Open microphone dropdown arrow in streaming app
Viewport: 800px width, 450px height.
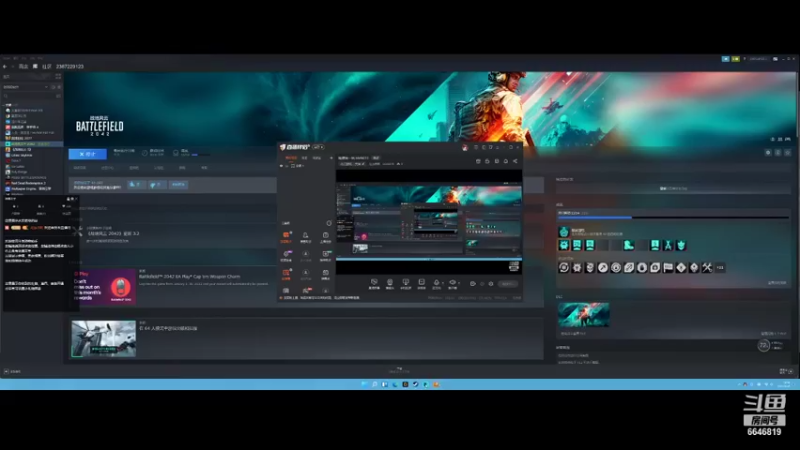[x=442, y=283]
